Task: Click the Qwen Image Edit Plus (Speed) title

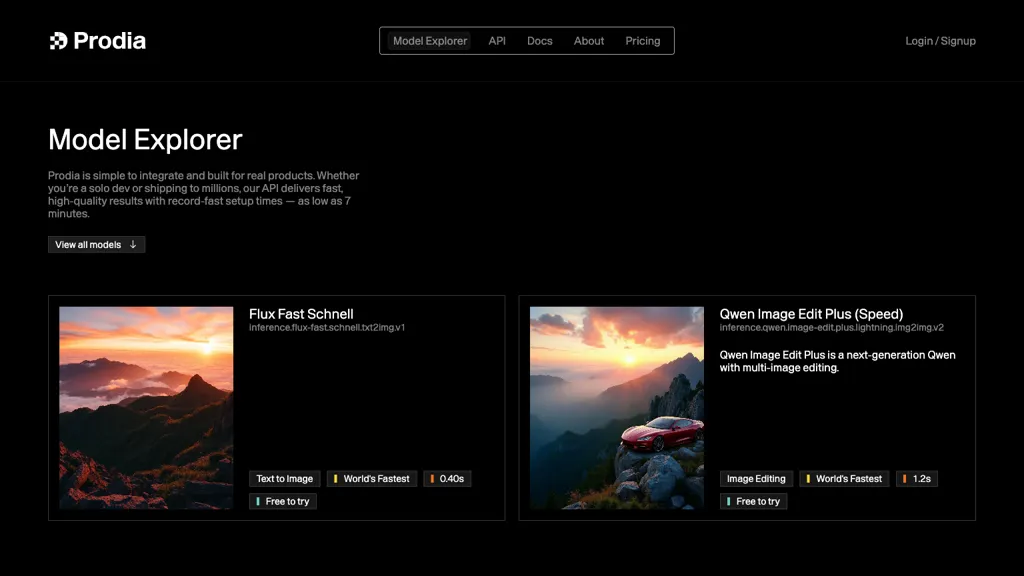Action: (811, 314)
